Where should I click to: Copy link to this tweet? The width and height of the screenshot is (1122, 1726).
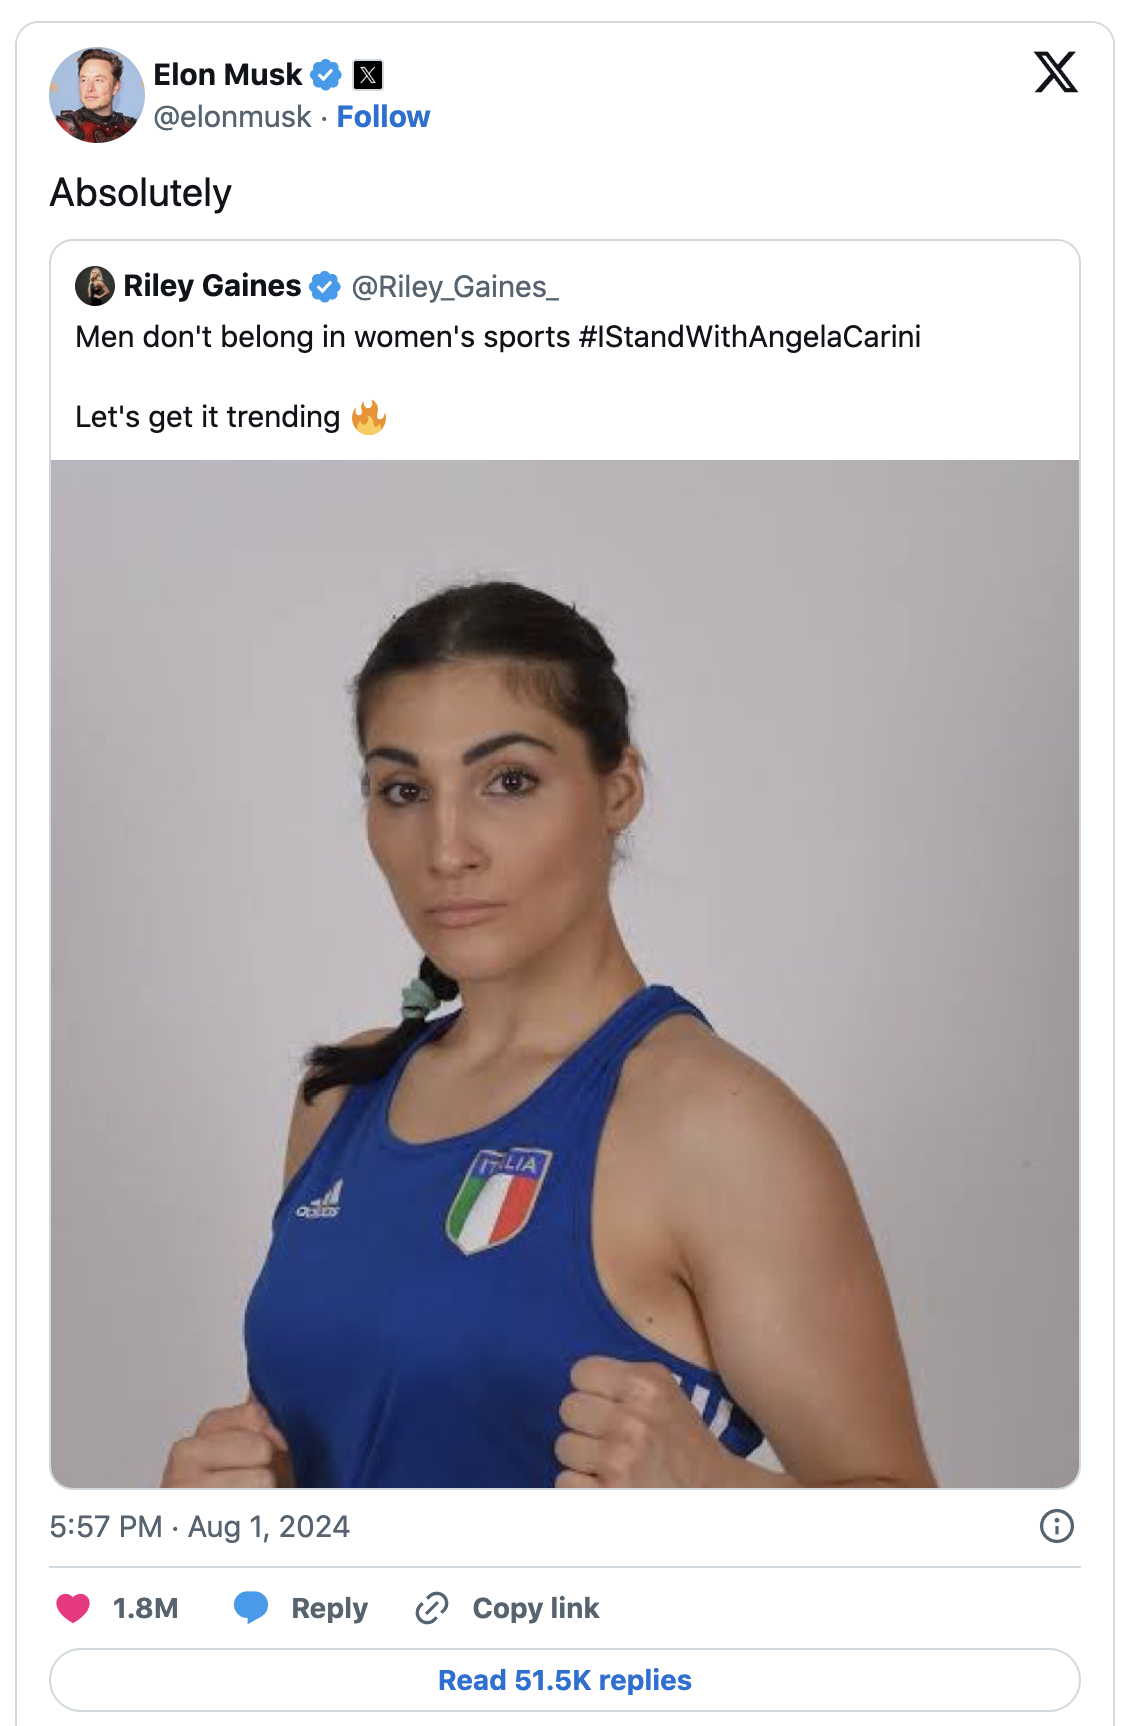tap(507, 1608)
